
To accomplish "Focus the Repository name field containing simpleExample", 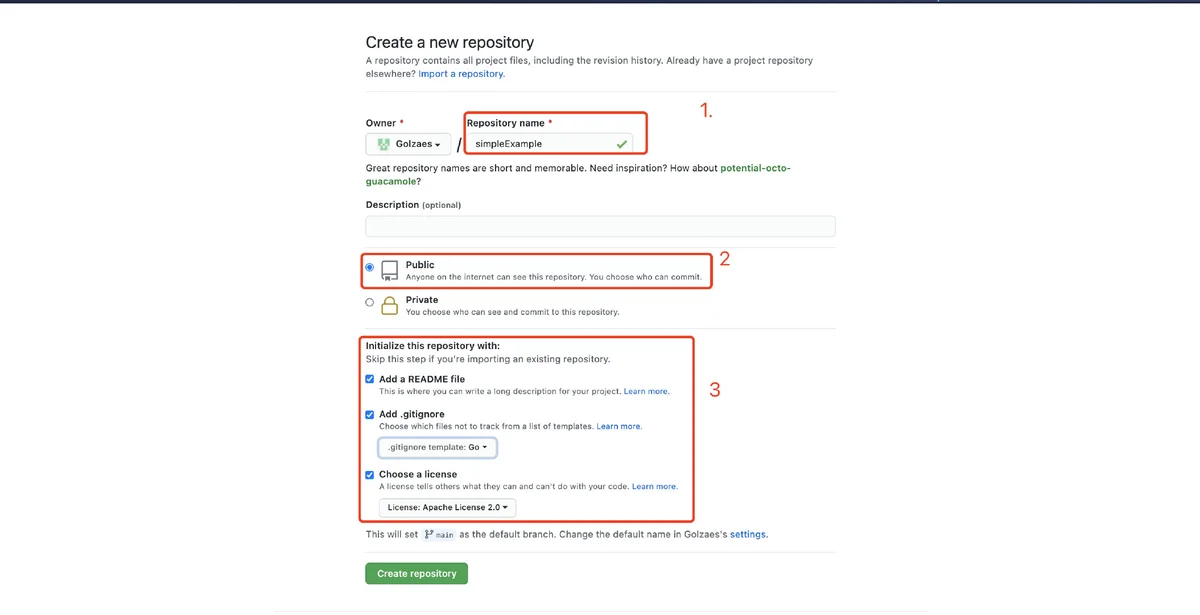I will click(549, 144).
